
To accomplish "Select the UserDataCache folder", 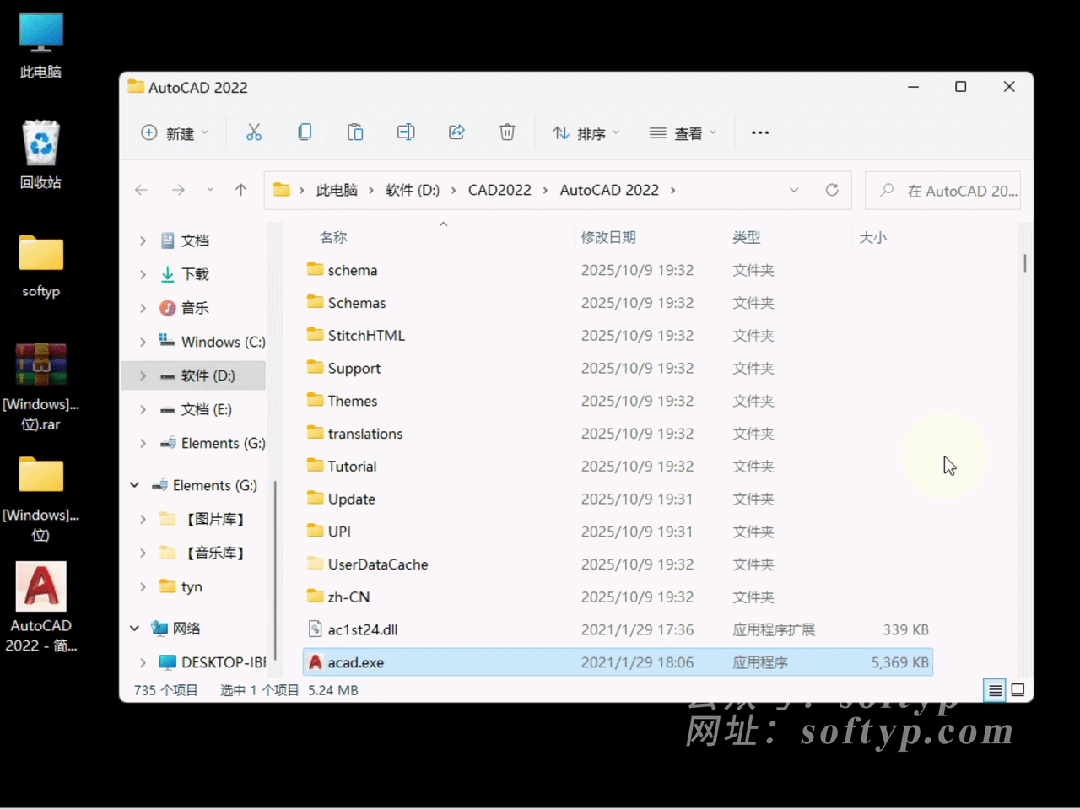I will [x=618, y=564].
